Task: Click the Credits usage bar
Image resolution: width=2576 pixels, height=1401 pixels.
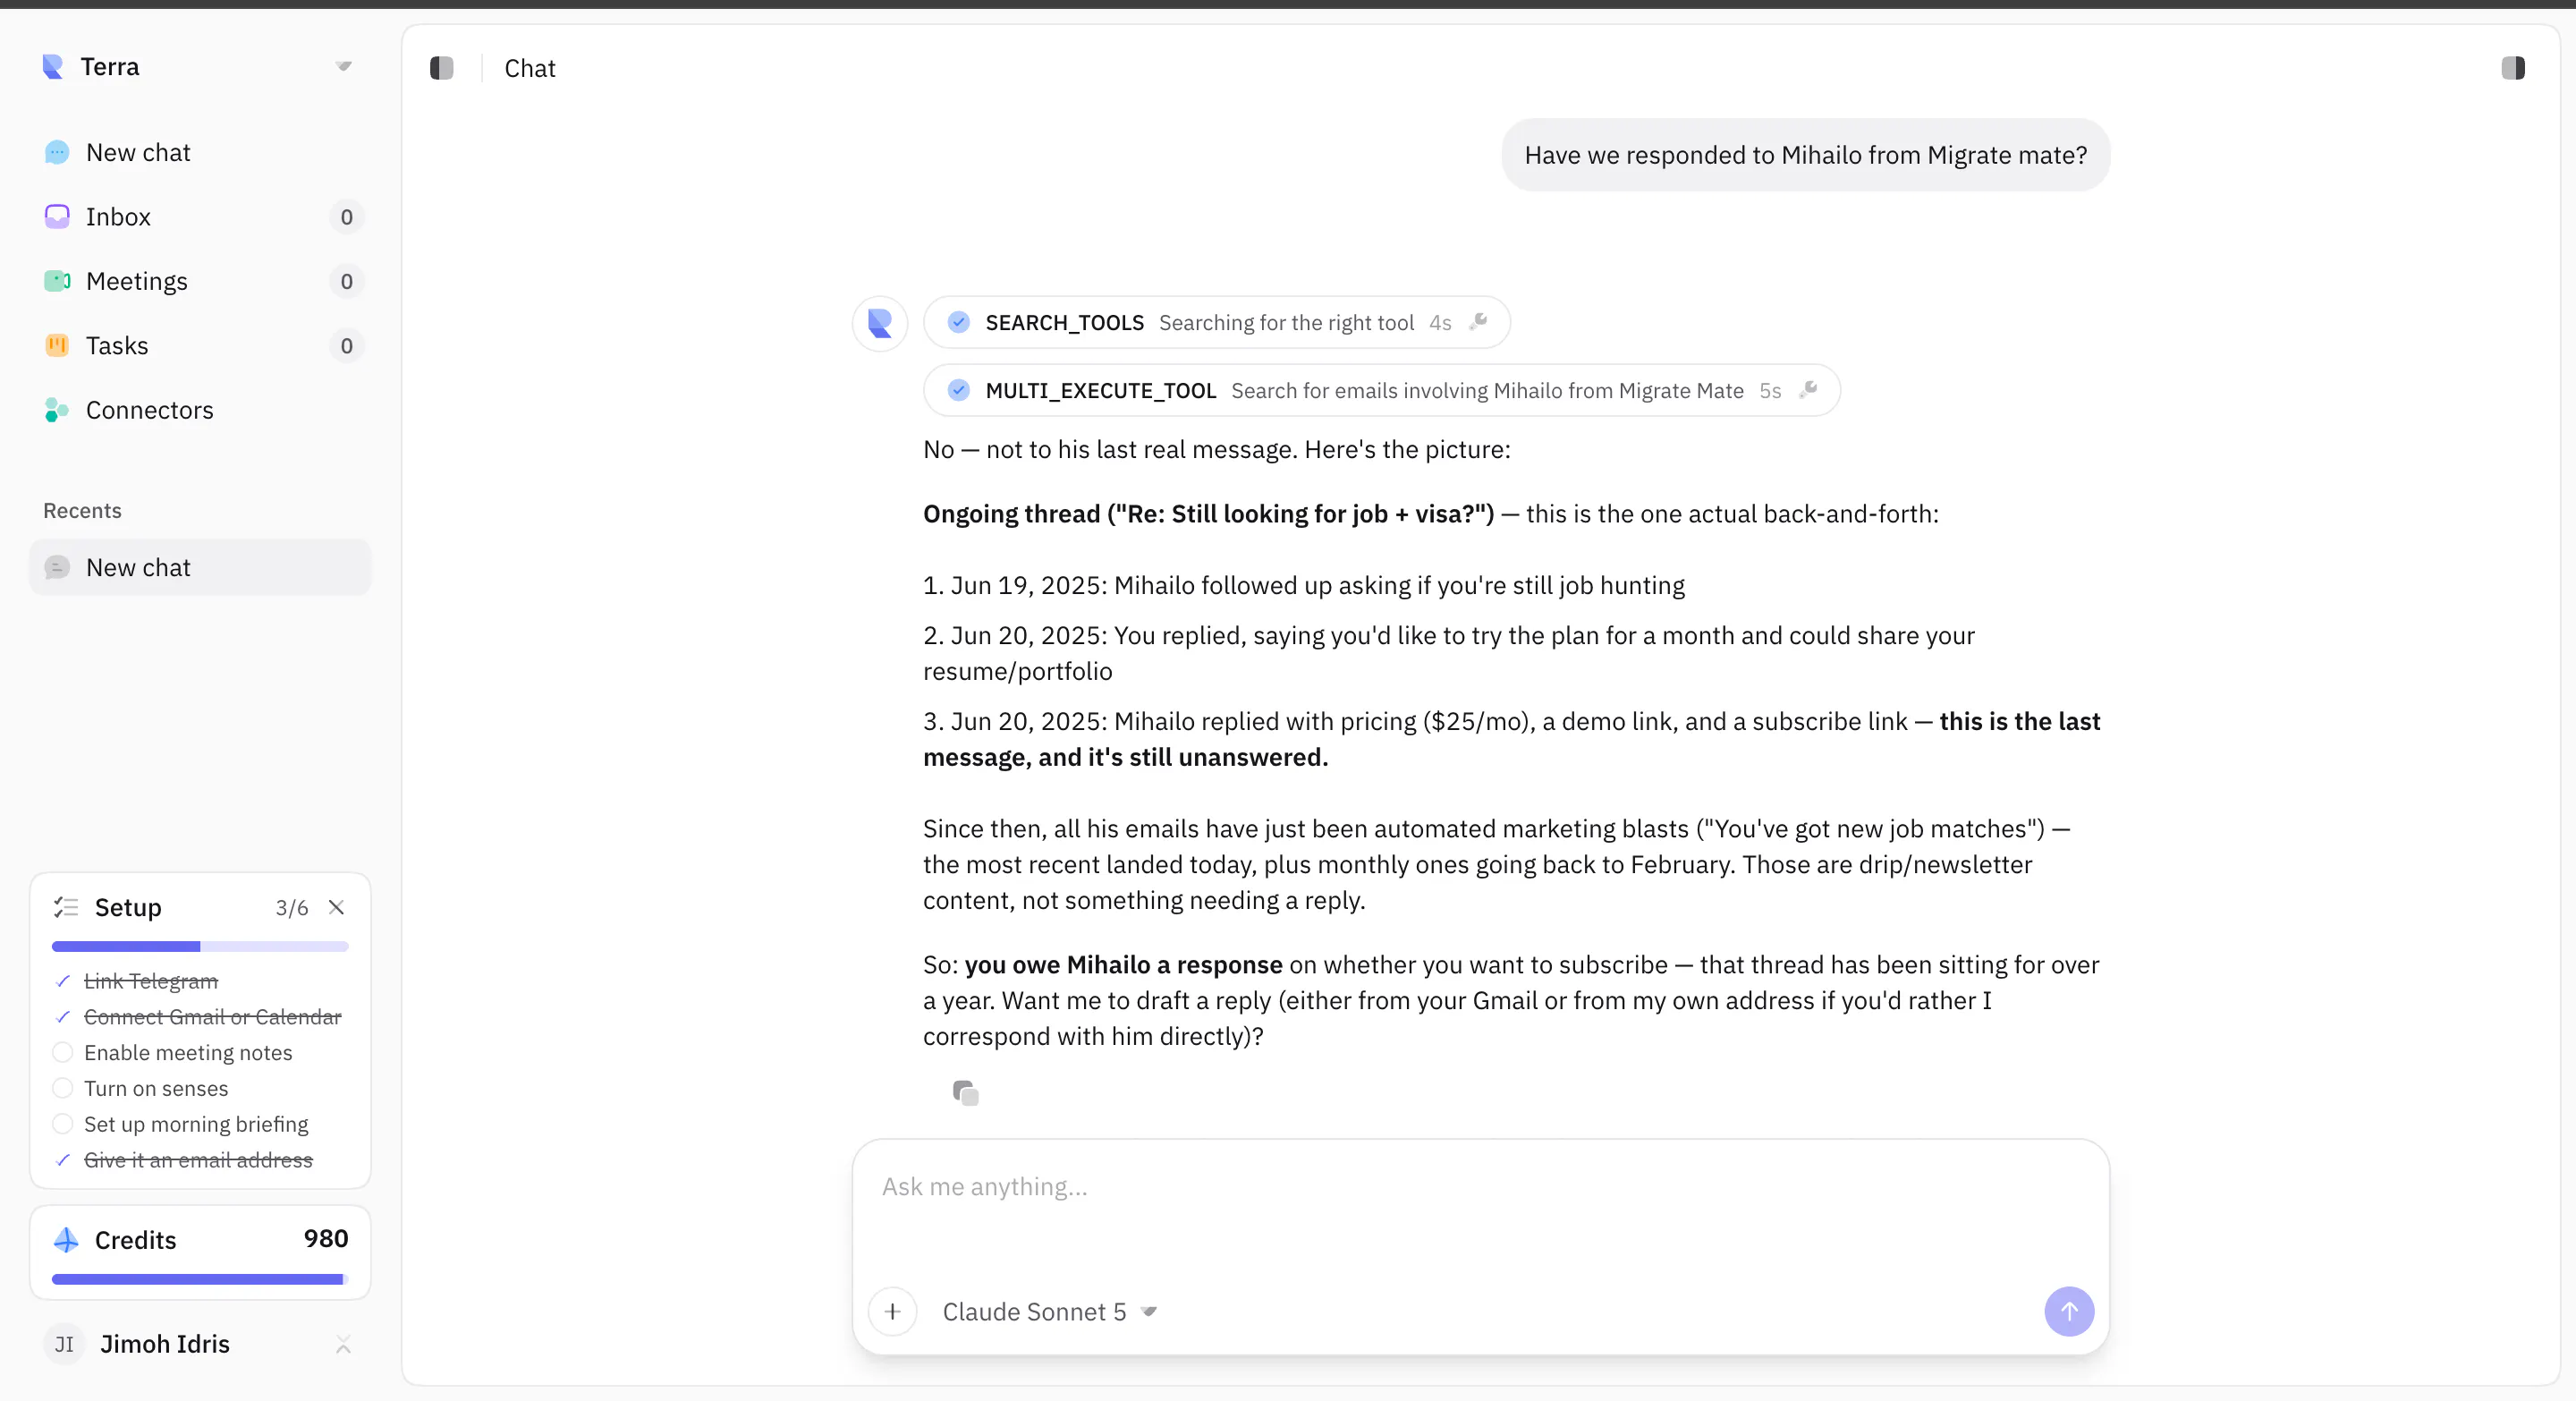Action: point(200,1279)
